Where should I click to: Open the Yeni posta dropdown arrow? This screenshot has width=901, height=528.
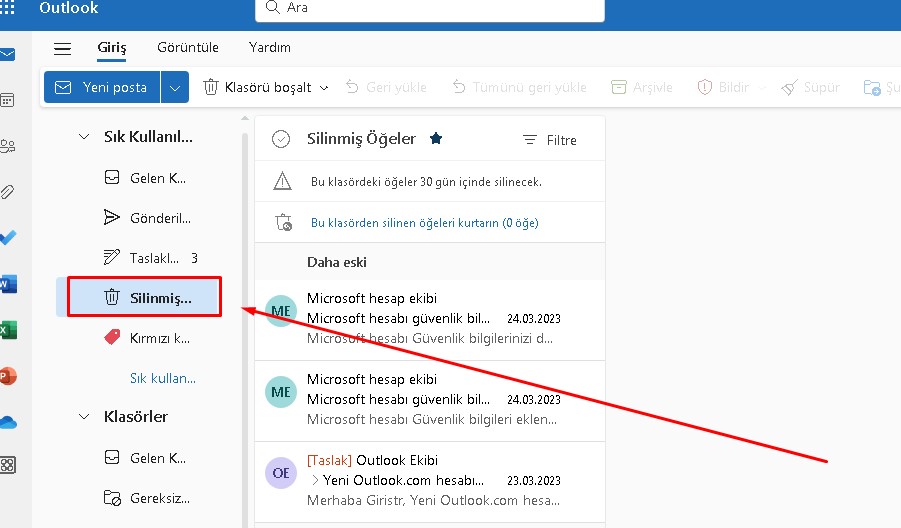pos(175,87)
